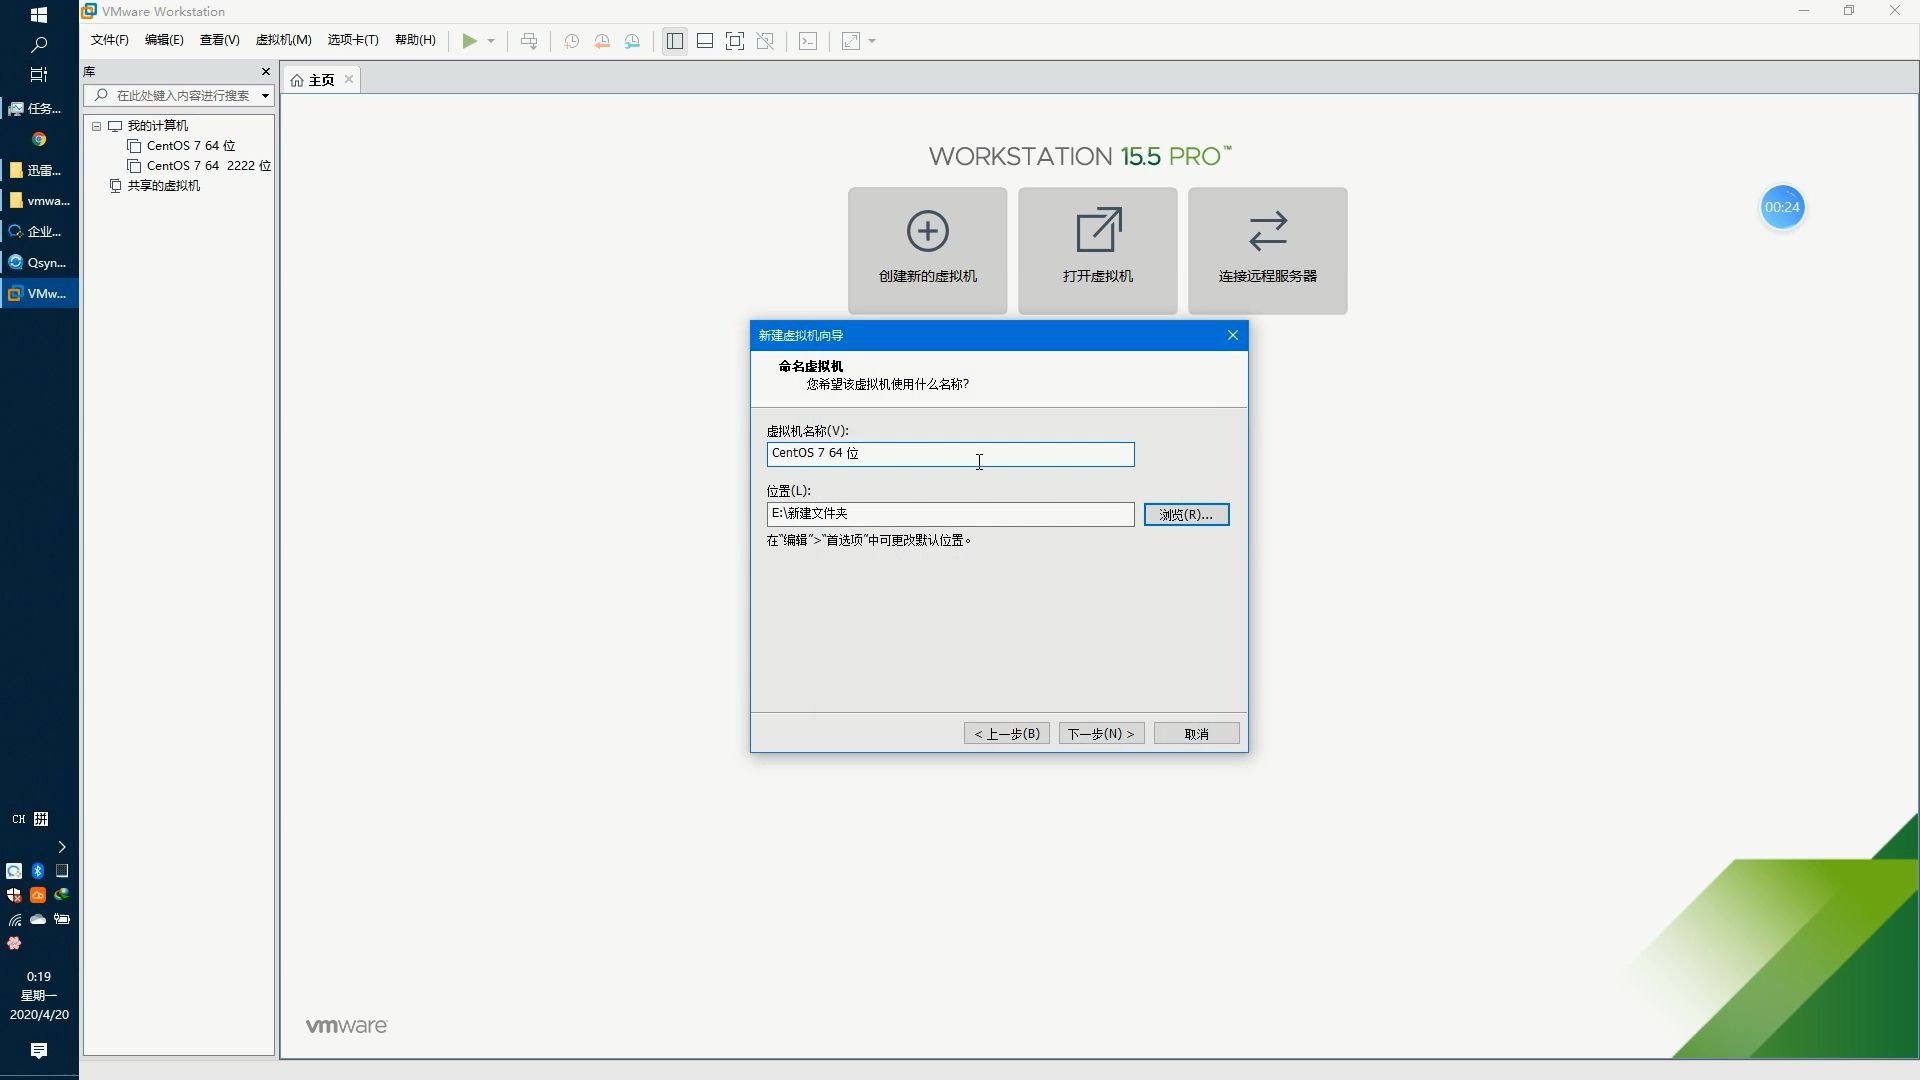
Task: Click the taskbar search magnifier icon
Action: point(39,45)
